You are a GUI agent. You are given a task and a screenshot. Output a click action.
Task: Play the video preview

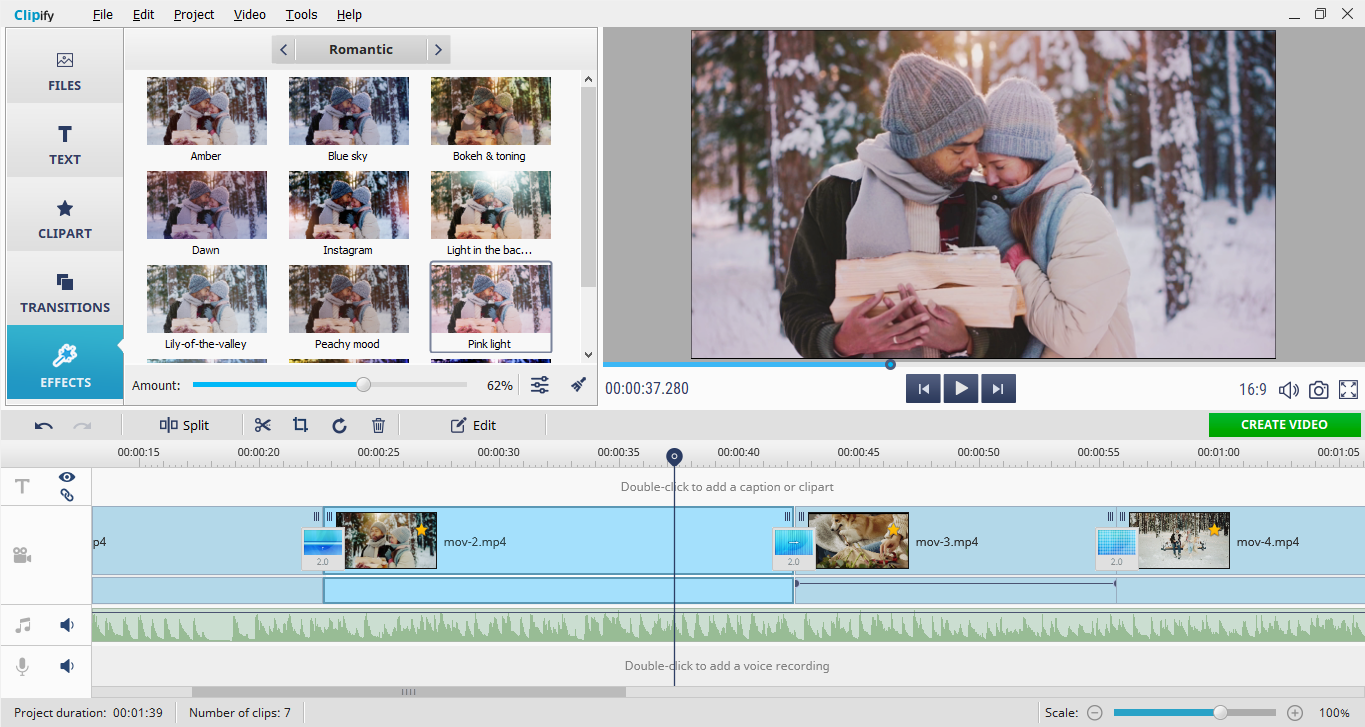961,389
